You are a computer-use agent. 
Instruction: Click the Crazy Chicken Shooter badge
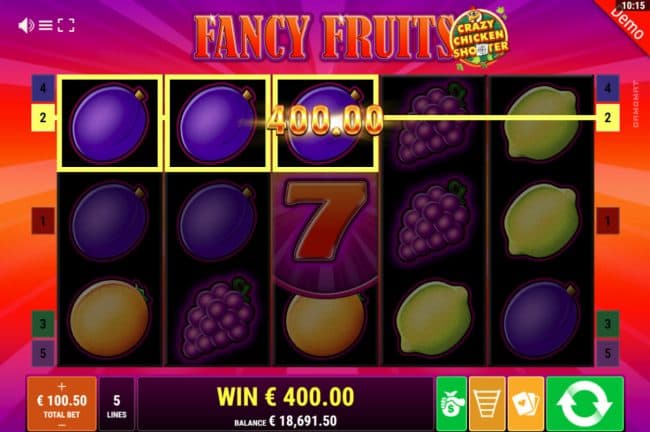[x=480, y=39]
